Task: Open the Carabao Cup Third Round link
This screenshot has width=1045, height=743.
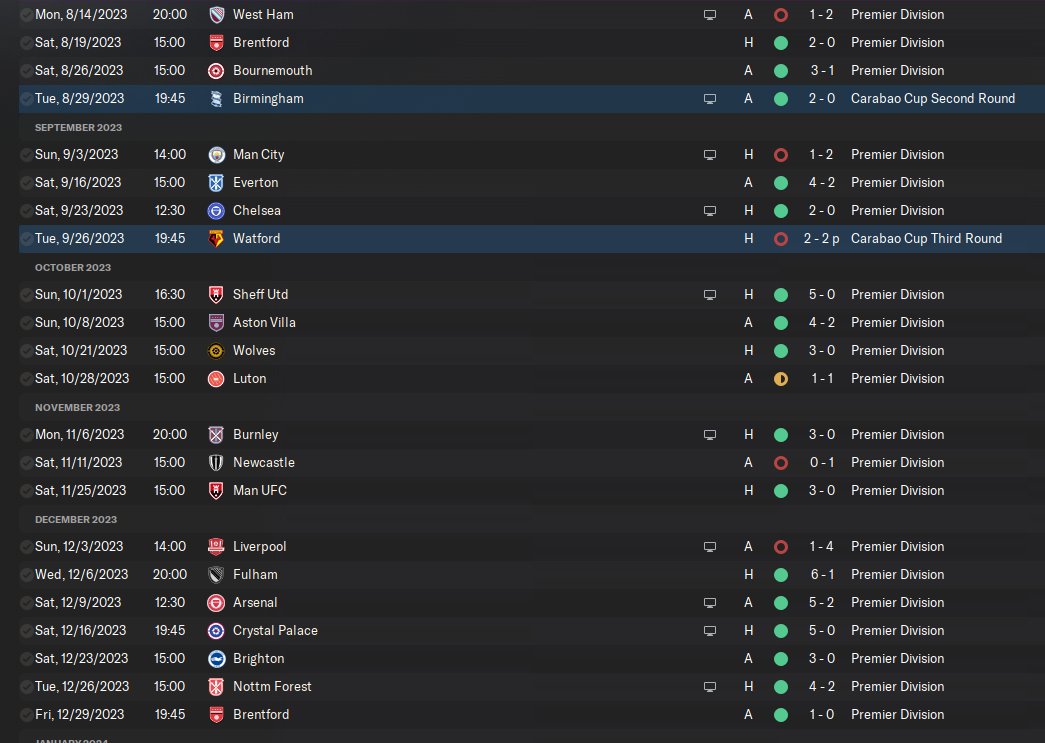Action: [926, 239]
